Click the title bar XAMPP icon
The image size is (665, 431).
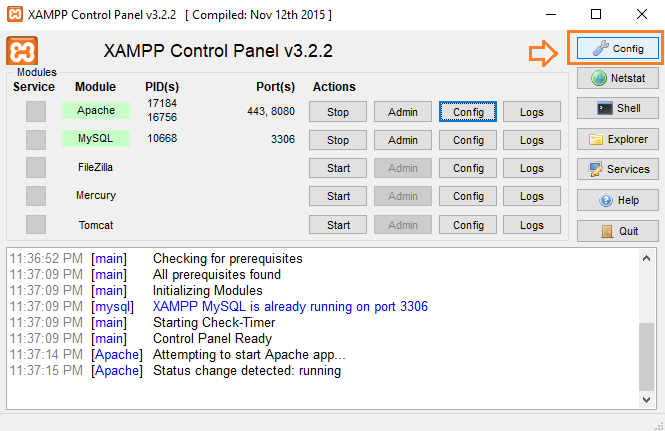(15, 14)
